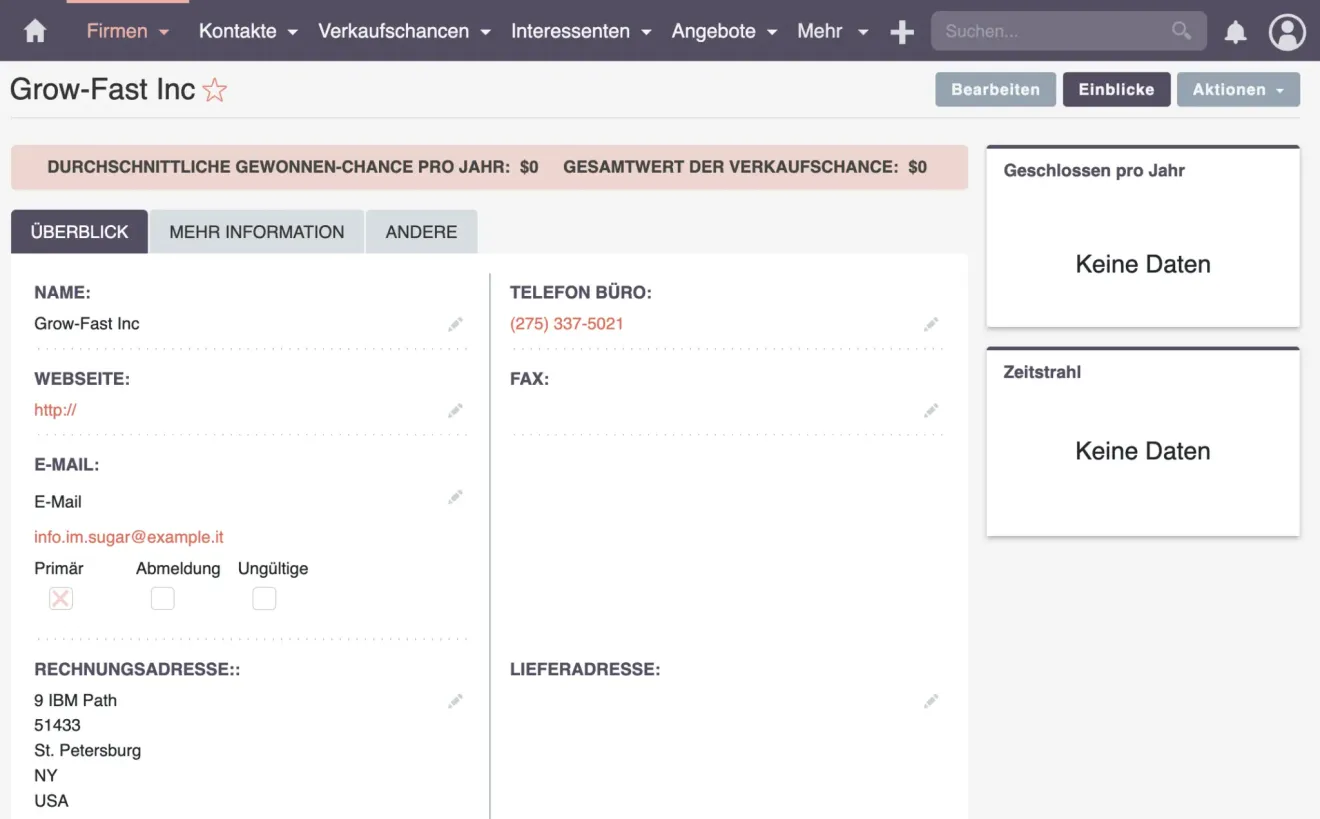The image size is (1320, 819).
Task: Switch to the MEHR INFORMATION tab
Action: (257, 231)
